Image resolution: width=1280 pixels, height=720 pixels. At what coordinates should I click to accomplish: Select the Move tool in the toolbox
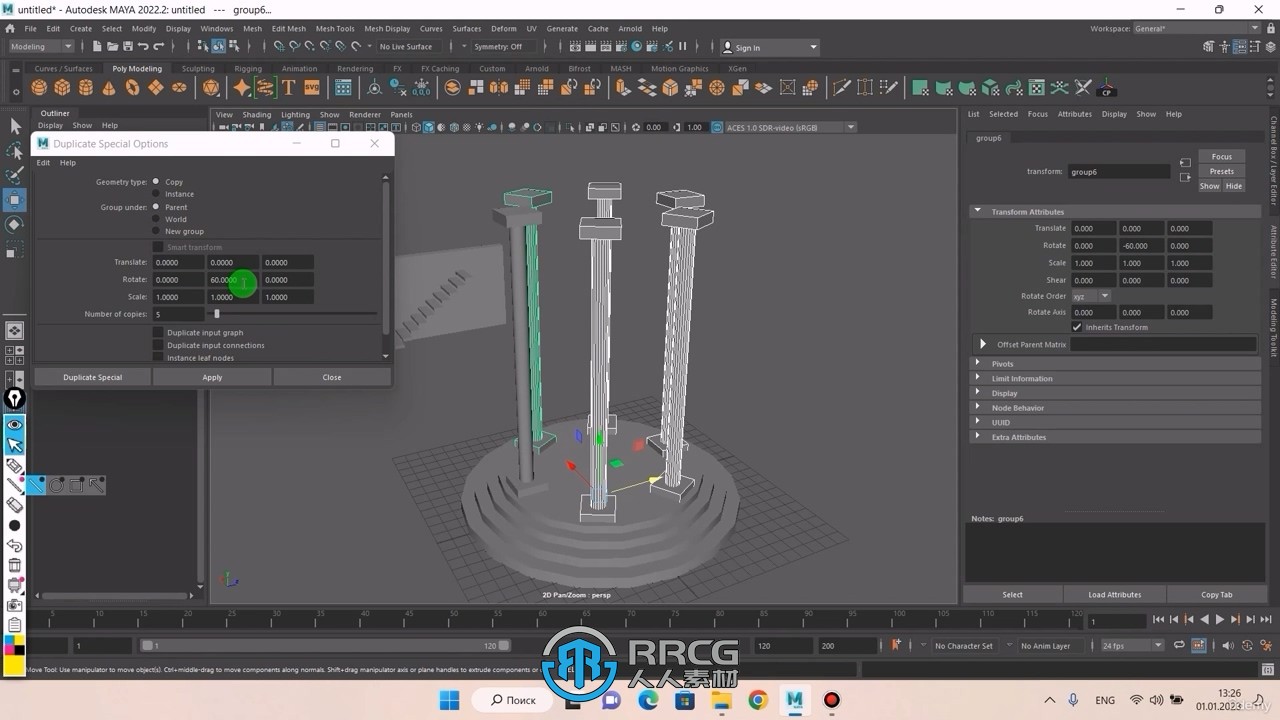tap(15, 200)
